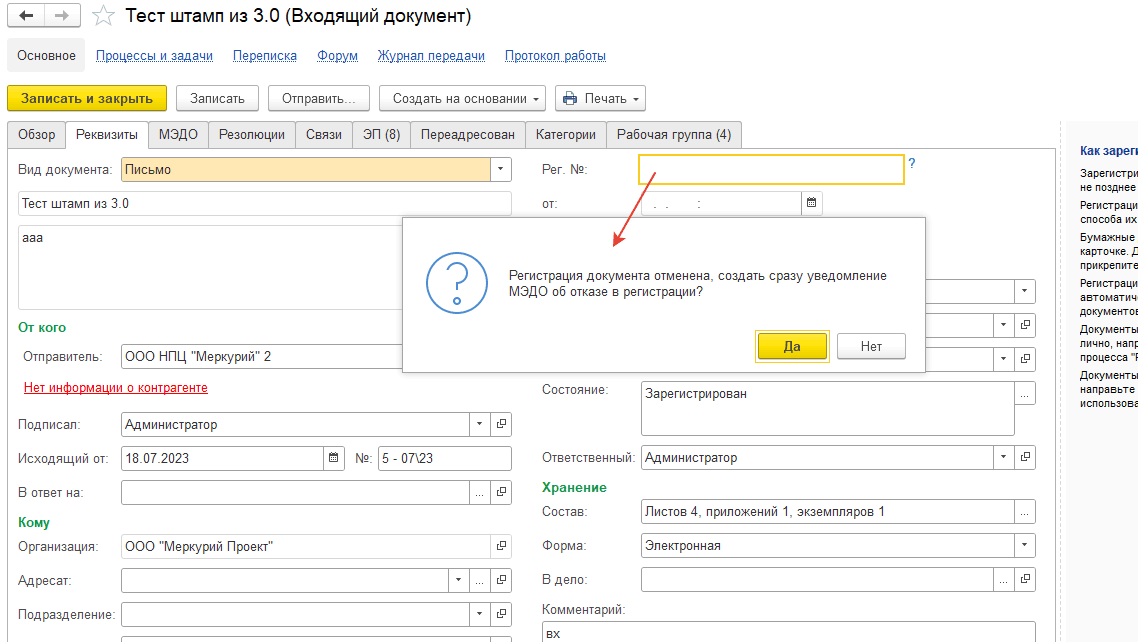Add document to favorites with star icon
This screenshot has height=642, width=1138.
pyautogui.click(x=103, y=15)
